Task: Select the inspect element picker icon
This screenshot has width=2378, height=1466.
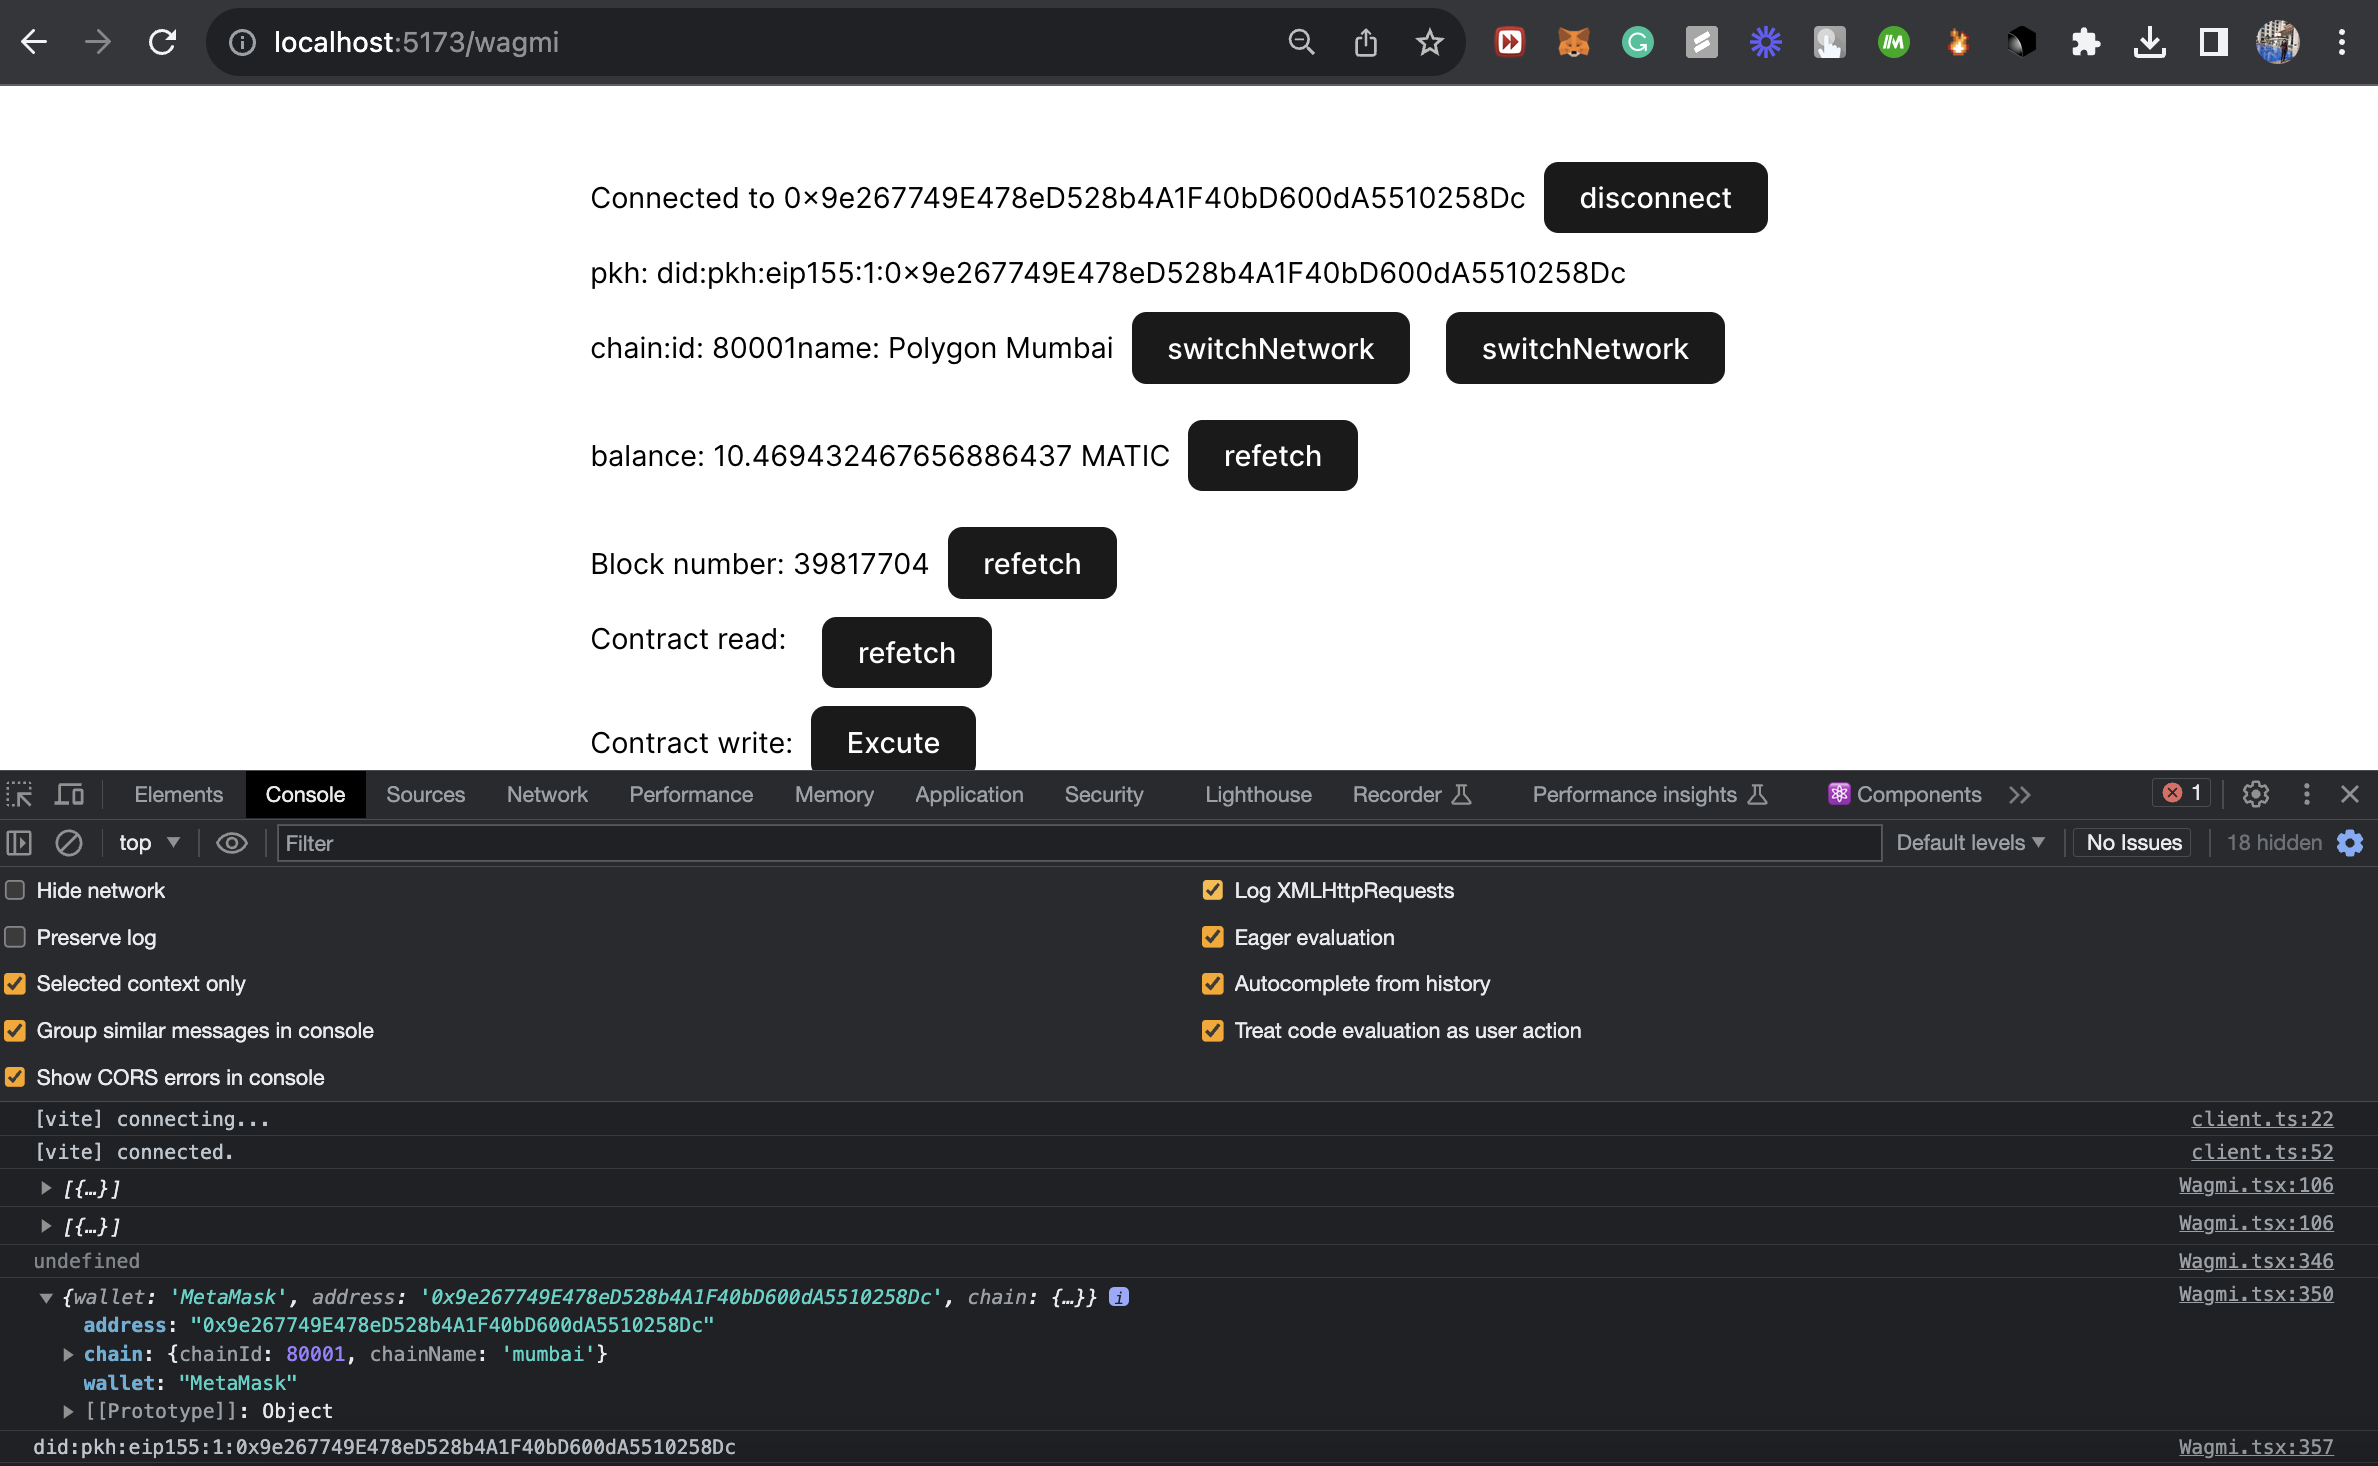Action: pyautogui.click(x=19, y=794)
